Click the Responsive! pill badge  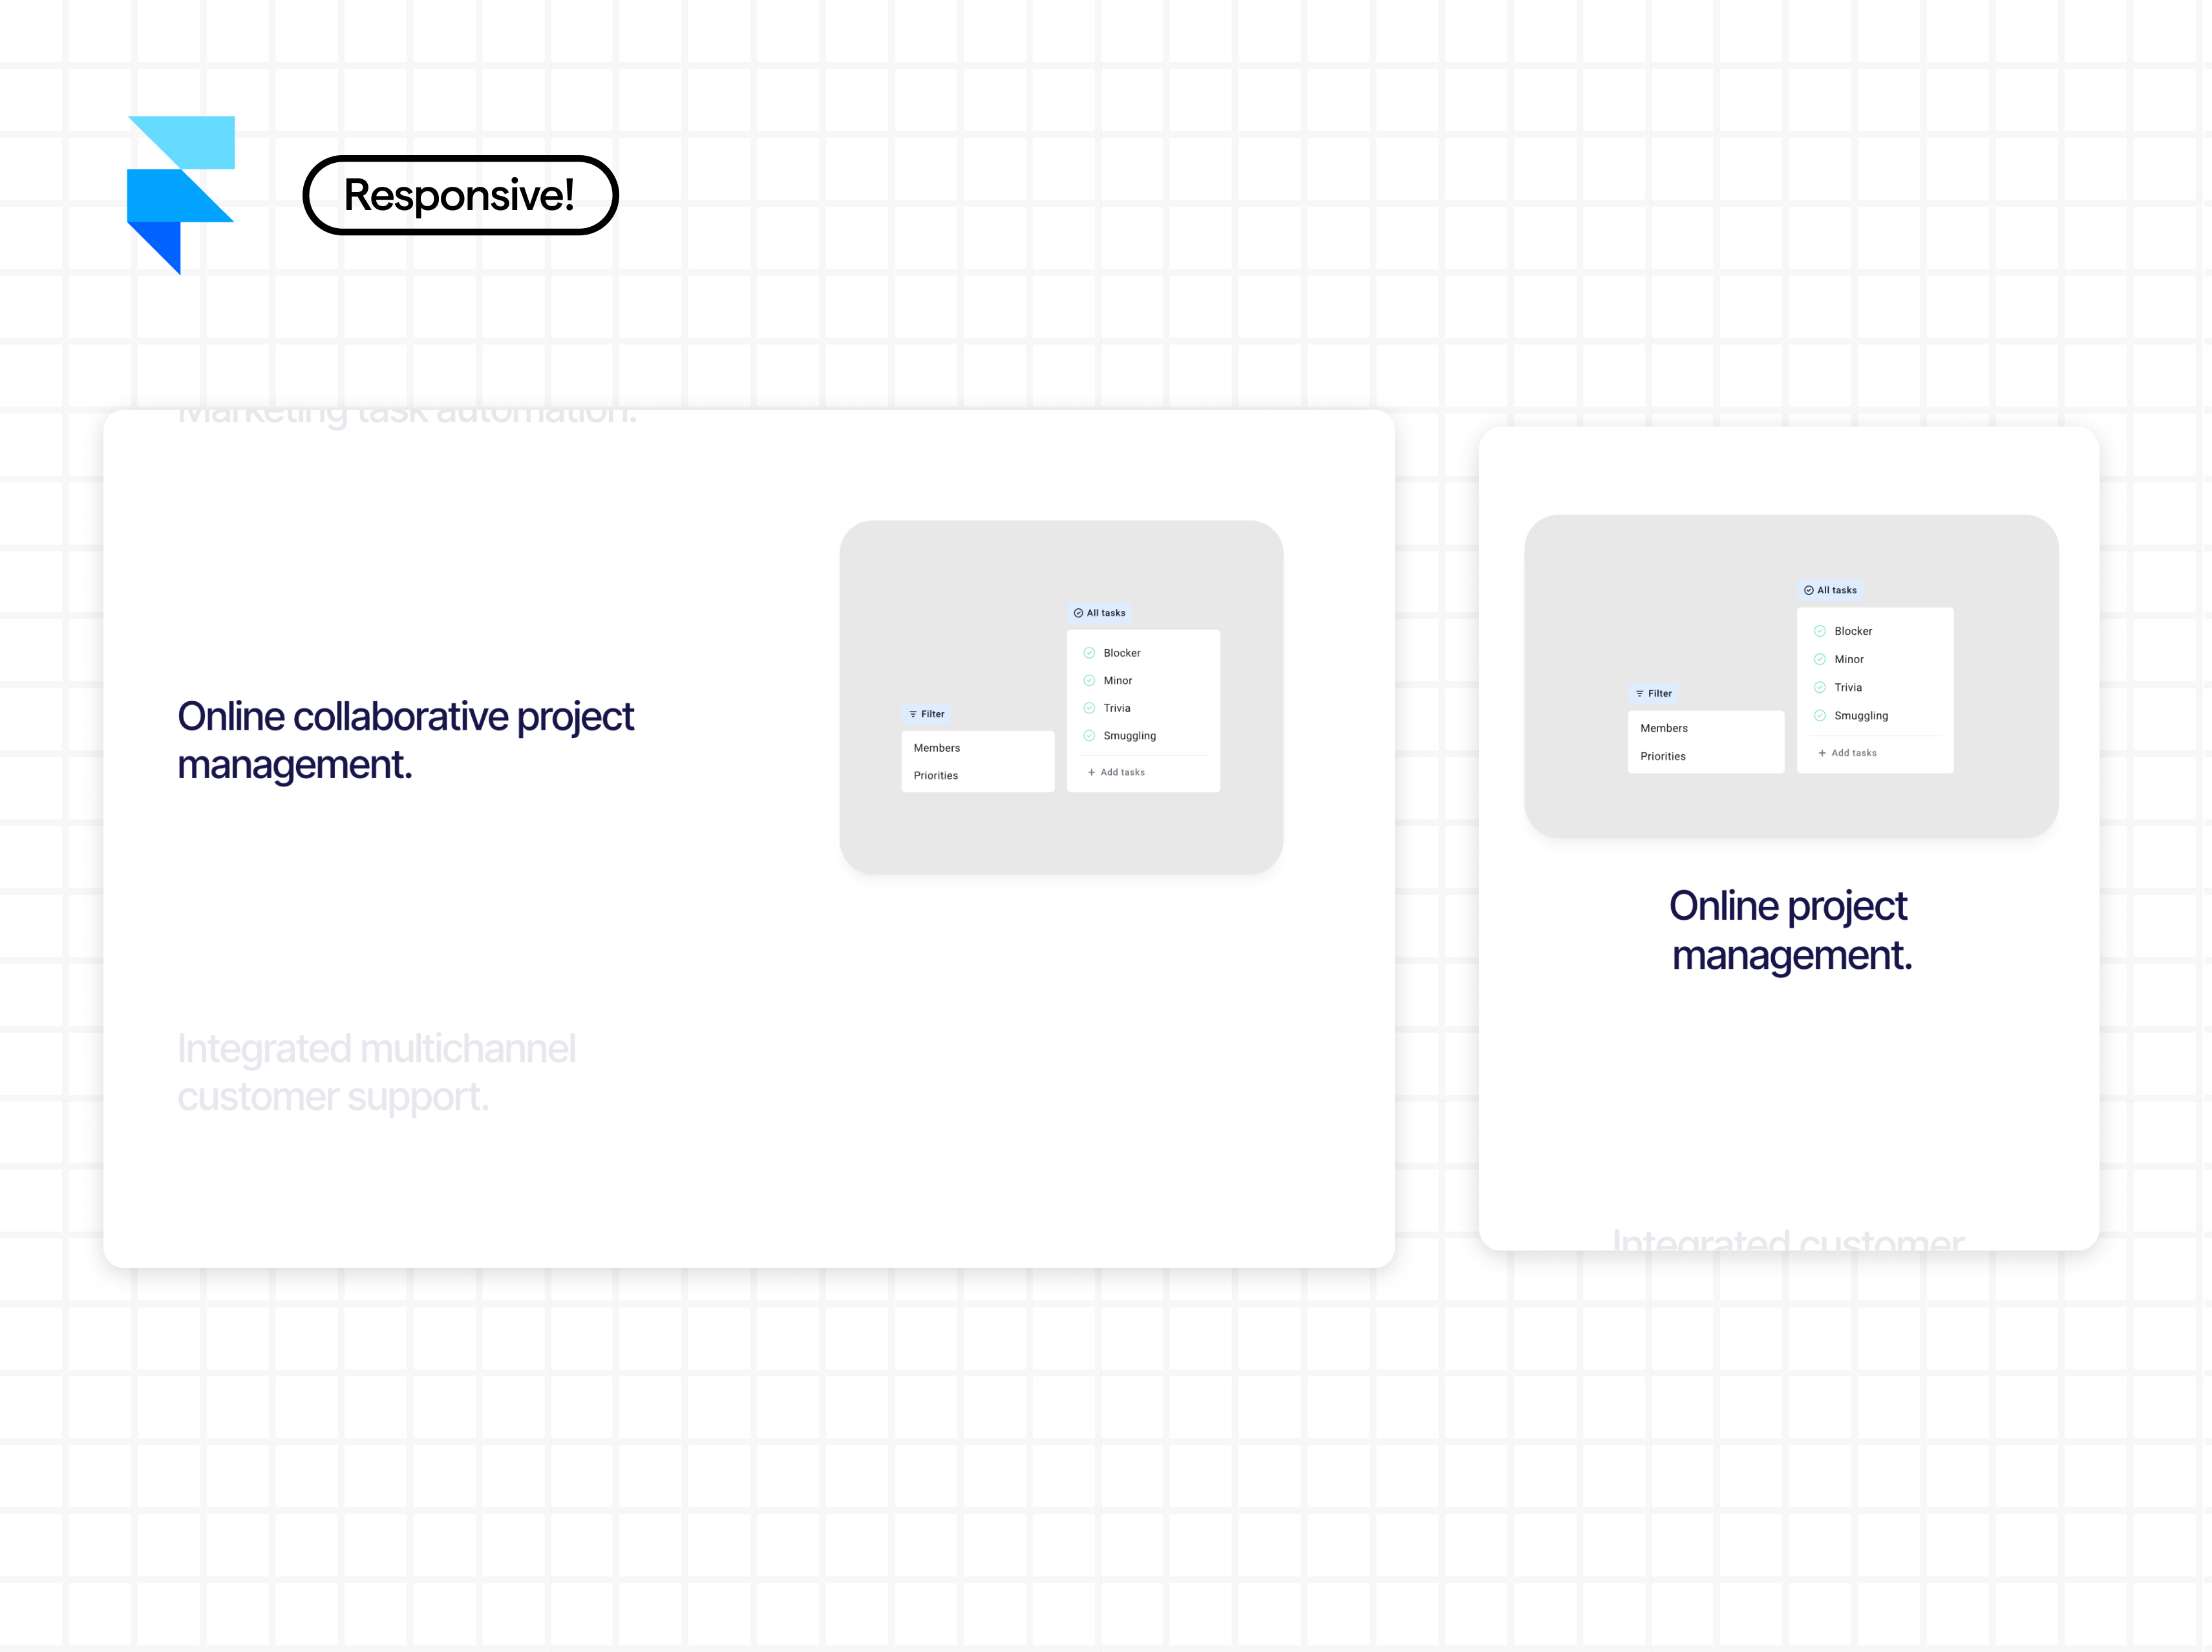[460, 195]
